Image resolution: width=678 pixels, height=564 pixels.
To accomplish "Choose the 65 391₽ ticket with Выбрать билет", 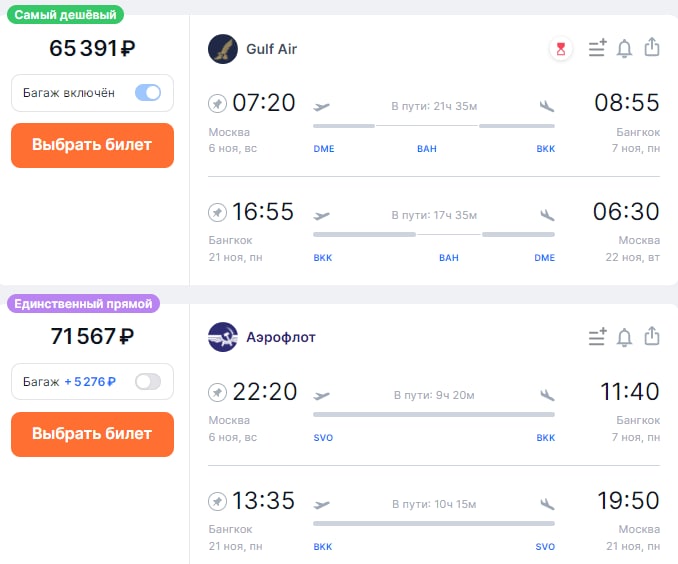I will 93,145.
